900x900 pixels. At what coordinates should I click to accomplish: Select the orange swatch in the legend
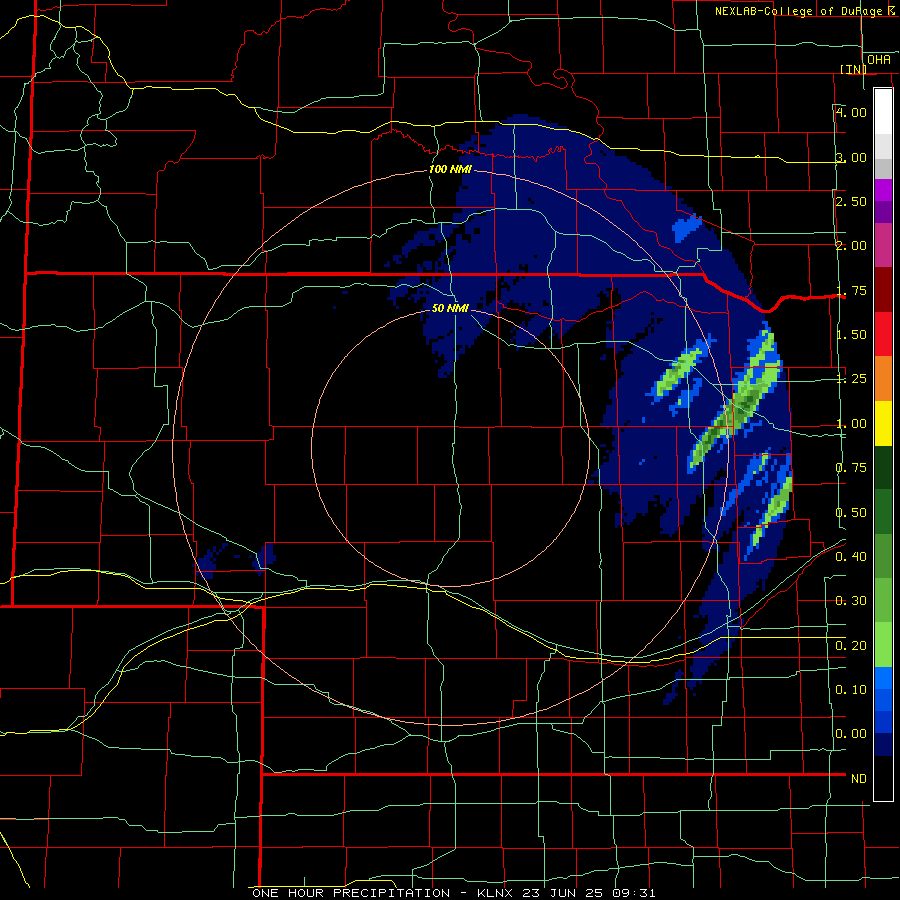click(x=883, y=379)
